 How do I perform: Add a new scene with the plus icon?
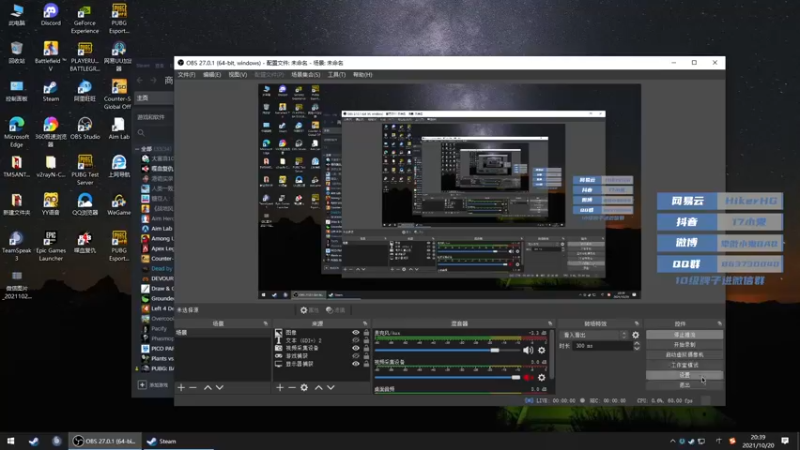pos(181,388)
